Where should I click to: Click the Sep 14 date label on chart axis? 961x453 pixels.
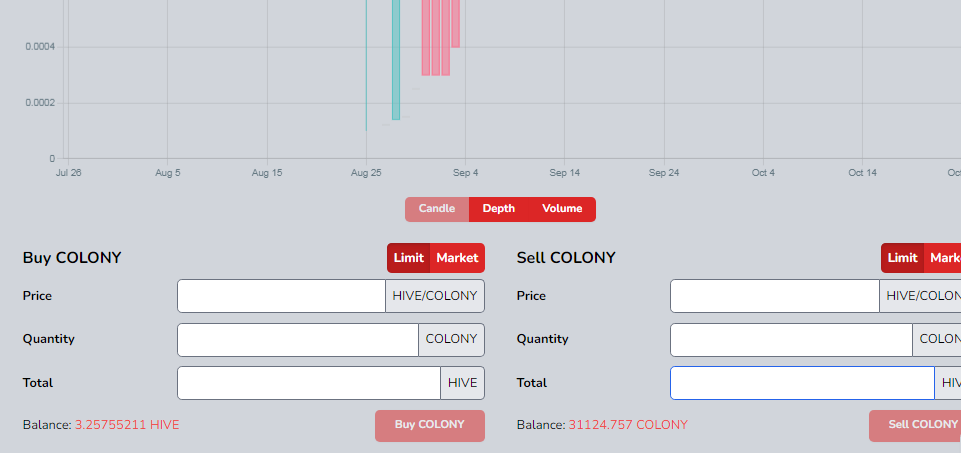click(564, 173)
